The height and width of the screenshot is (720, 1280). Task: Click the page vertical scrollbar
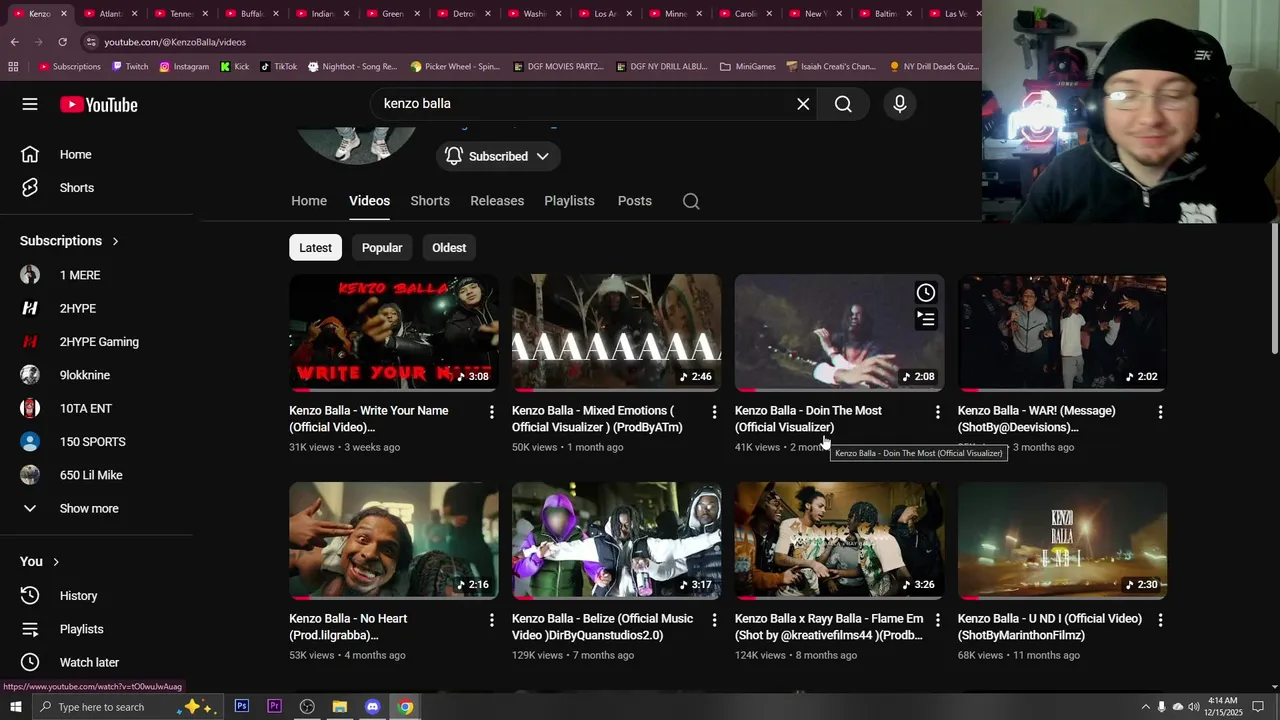click(x=1274, y=288)
